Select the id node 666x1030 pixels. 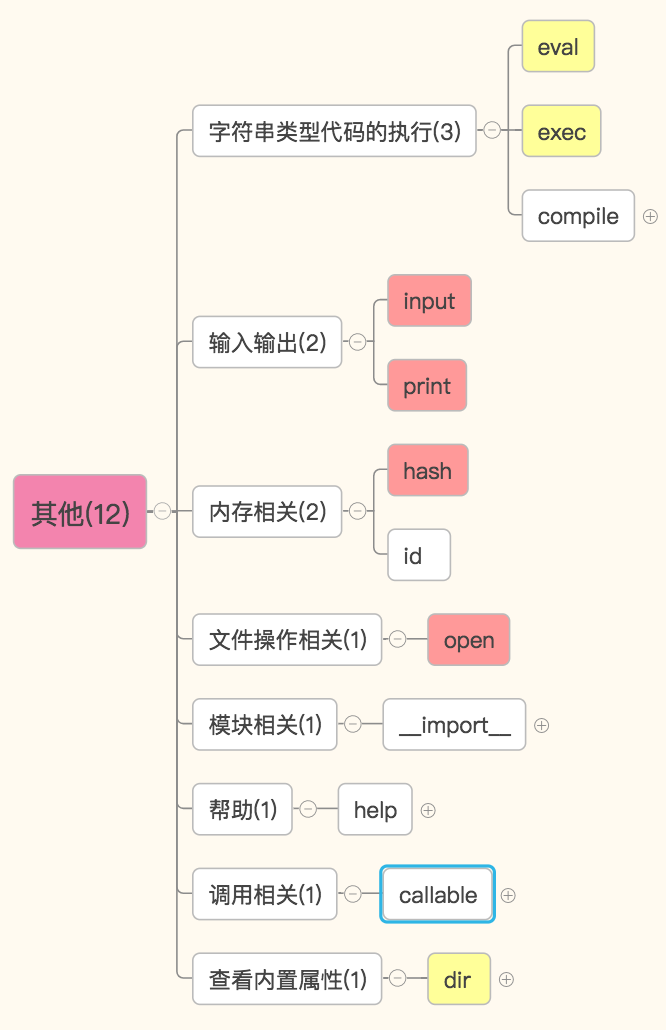pyautogui.click(x=418, y=555)
